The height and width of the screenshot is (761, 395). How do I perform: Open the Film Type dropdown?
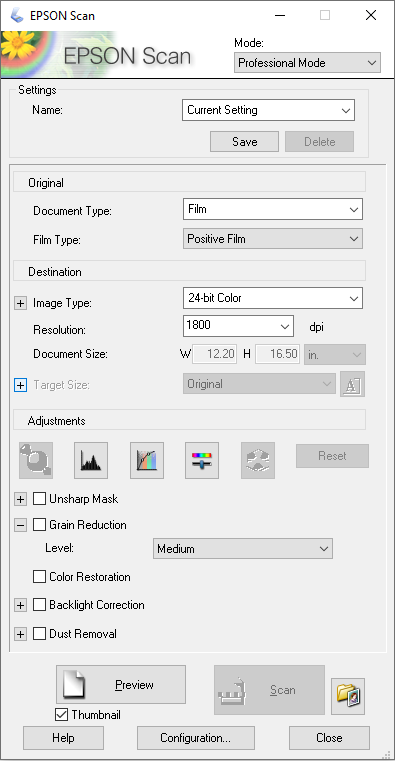(x=273, y=239)
